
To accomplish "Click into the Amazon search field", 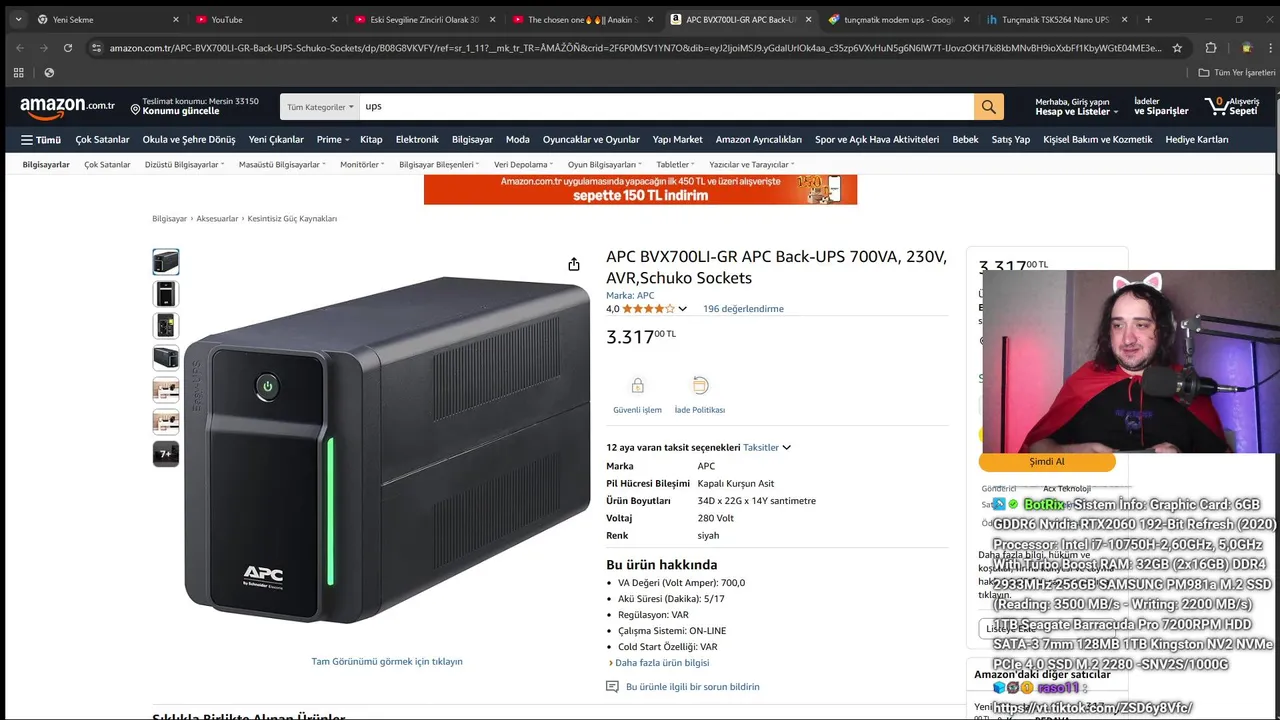I will (666, 106).
